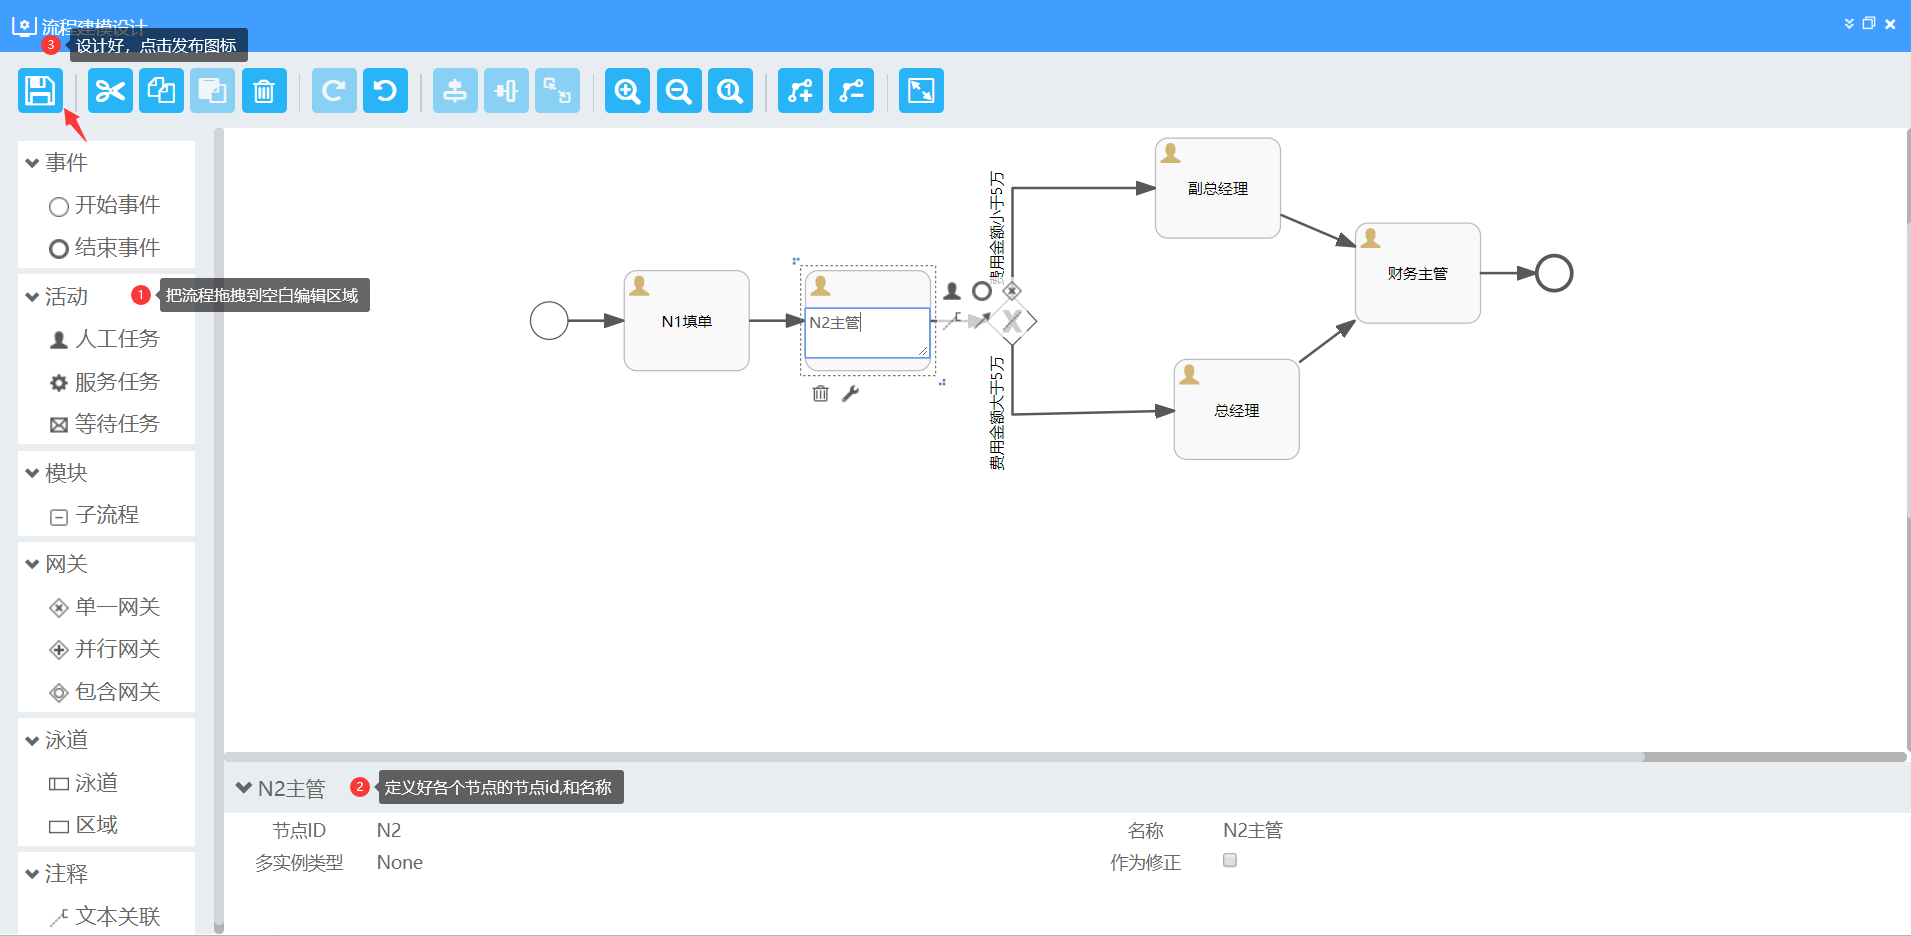Viewport: 1911px width, 936px height.
Task: Select 单一网关 in palette
Action: point(105,607)
